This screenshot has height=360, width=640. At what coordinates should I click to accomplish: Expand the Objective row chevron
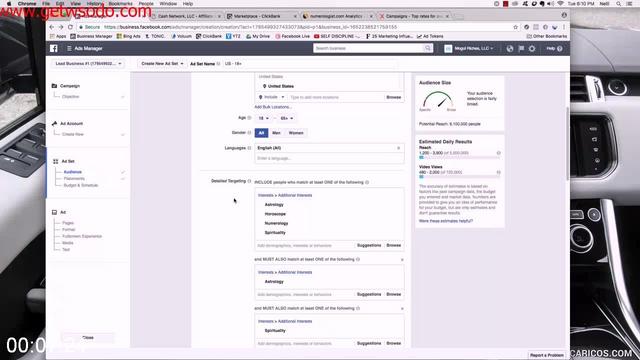(x=122, y=97)
